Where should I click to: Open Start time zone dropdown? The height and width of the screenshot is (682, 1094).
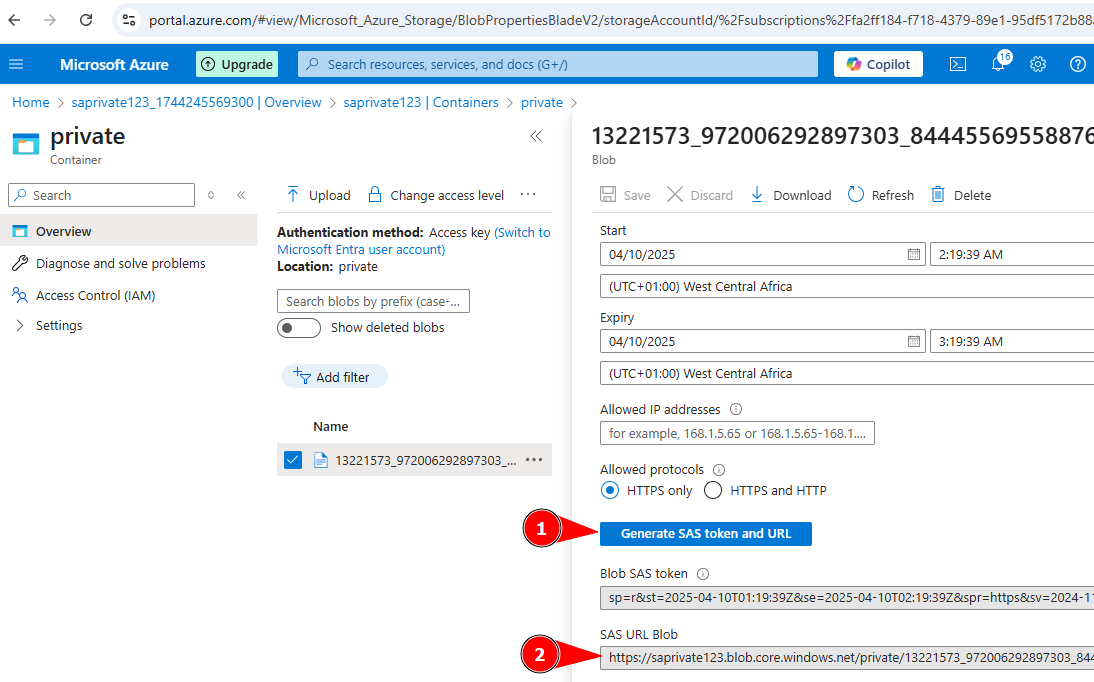click(847, 286)
